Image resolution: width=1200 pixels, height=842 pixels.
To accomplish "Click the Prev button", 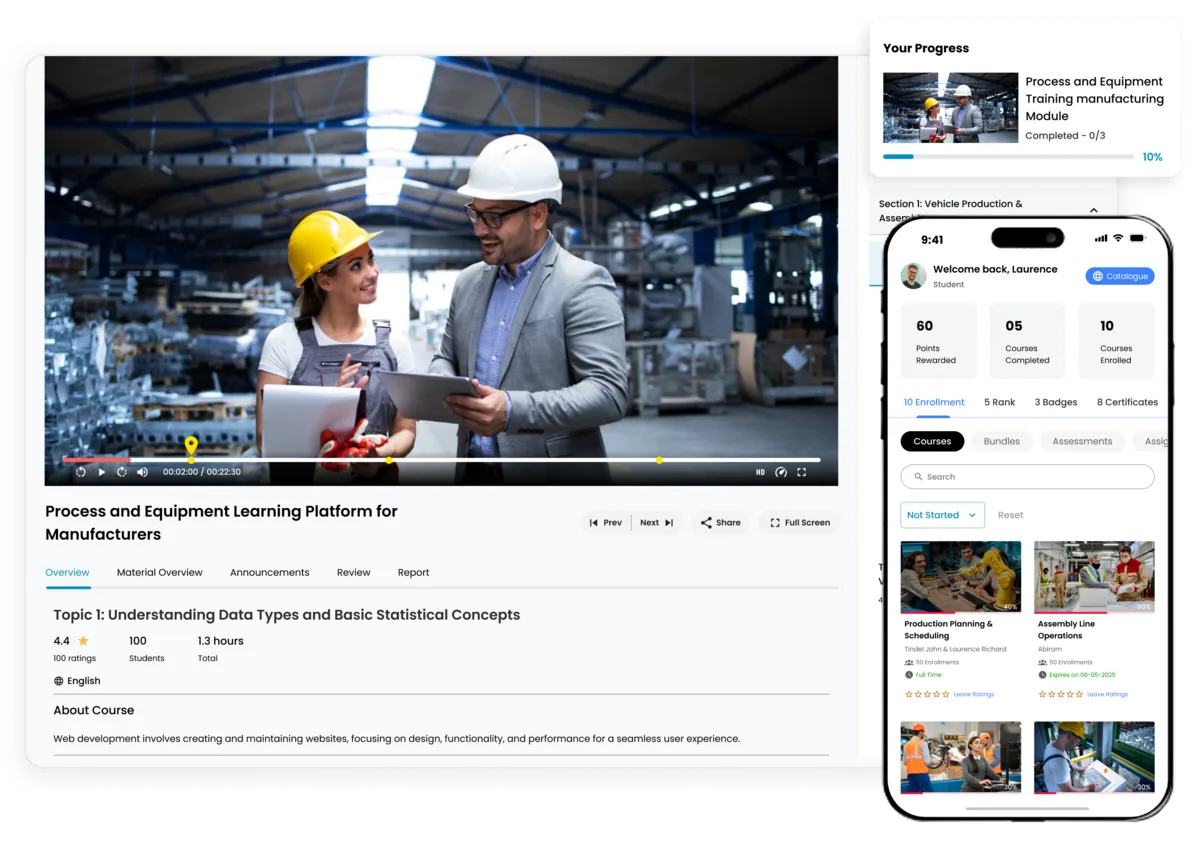I will click(x=607, y=522).
